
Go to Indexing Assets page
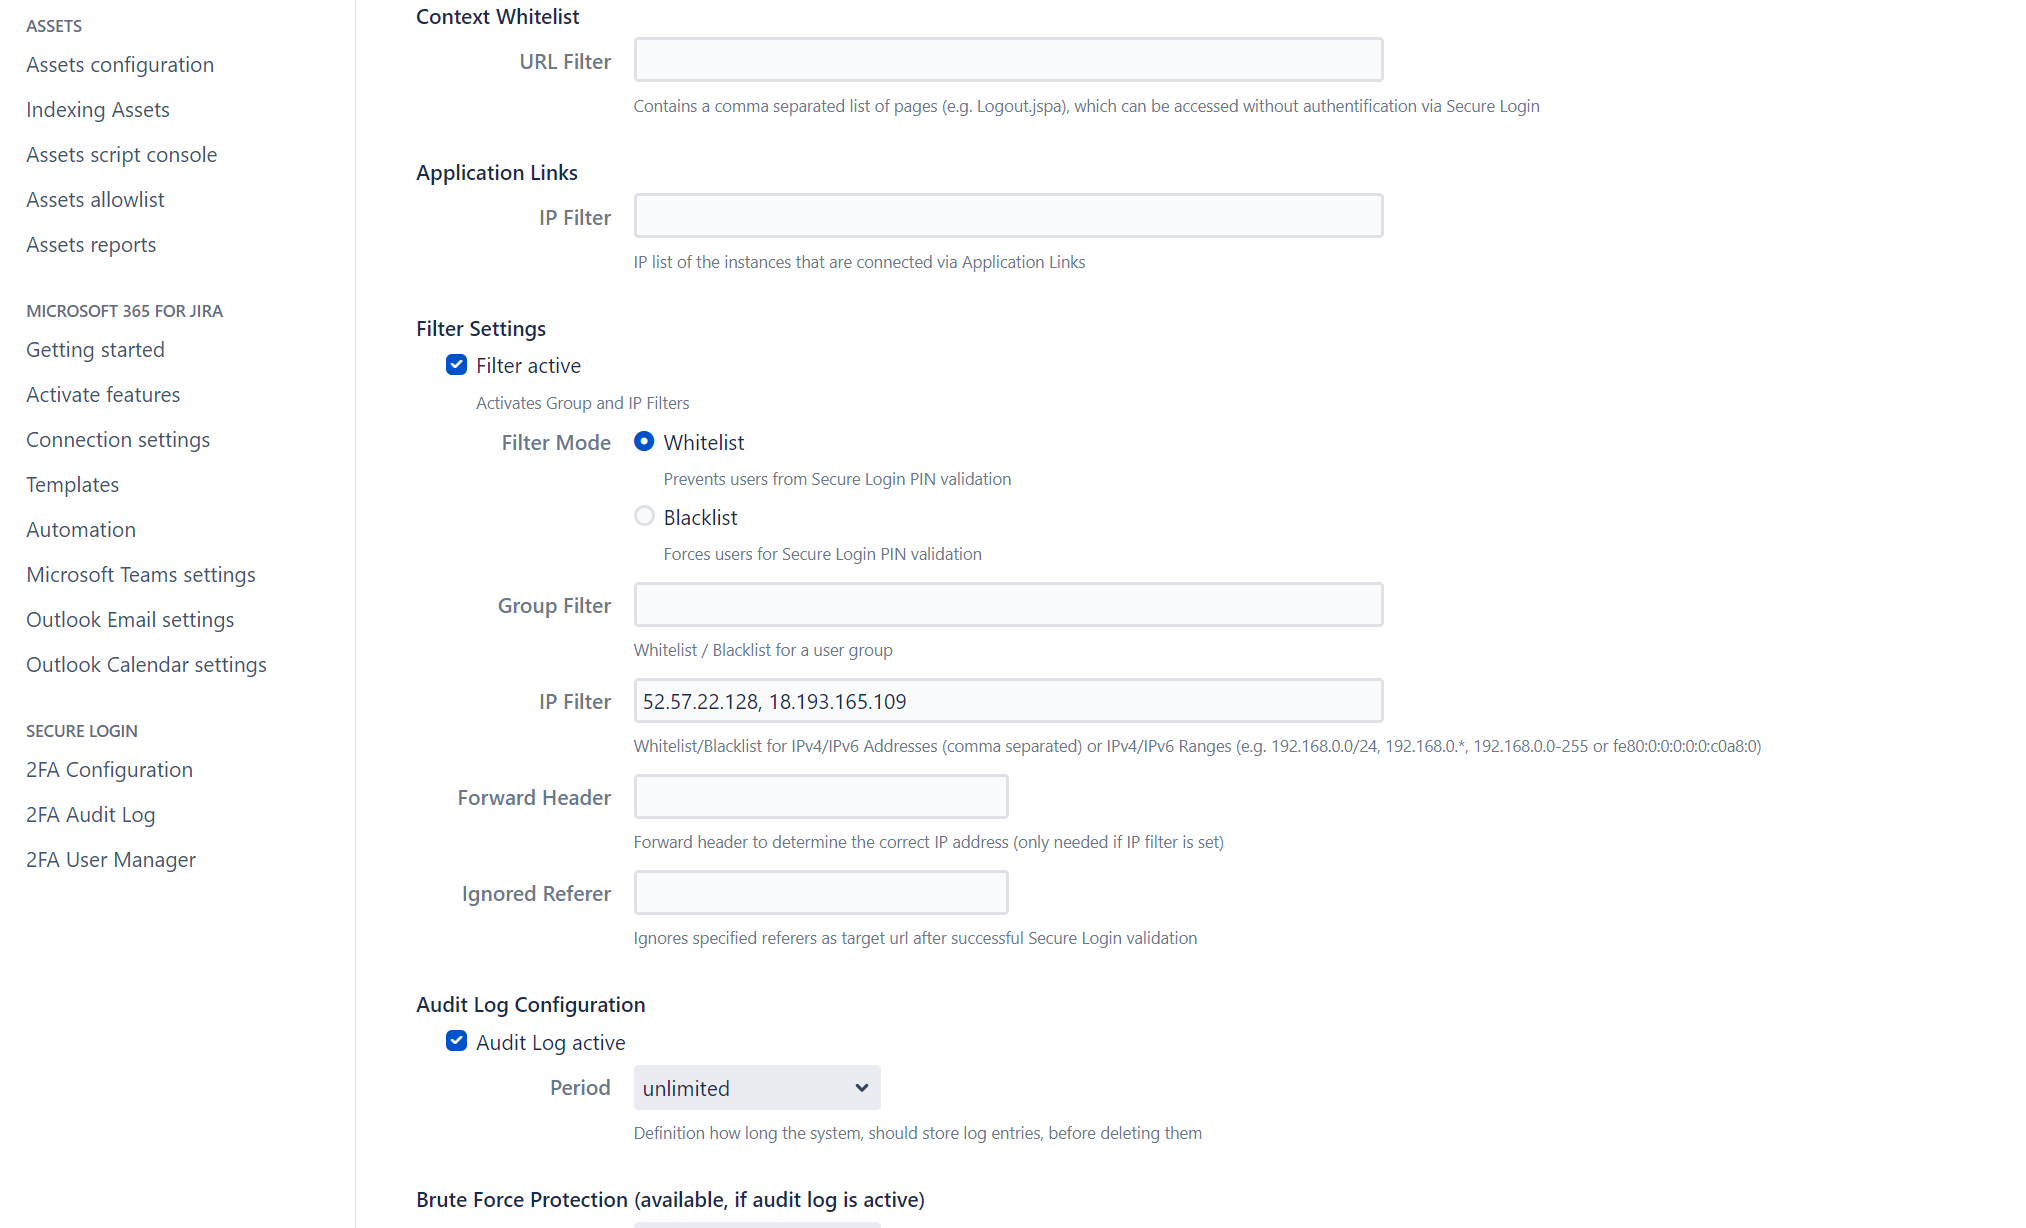[98, 110]
